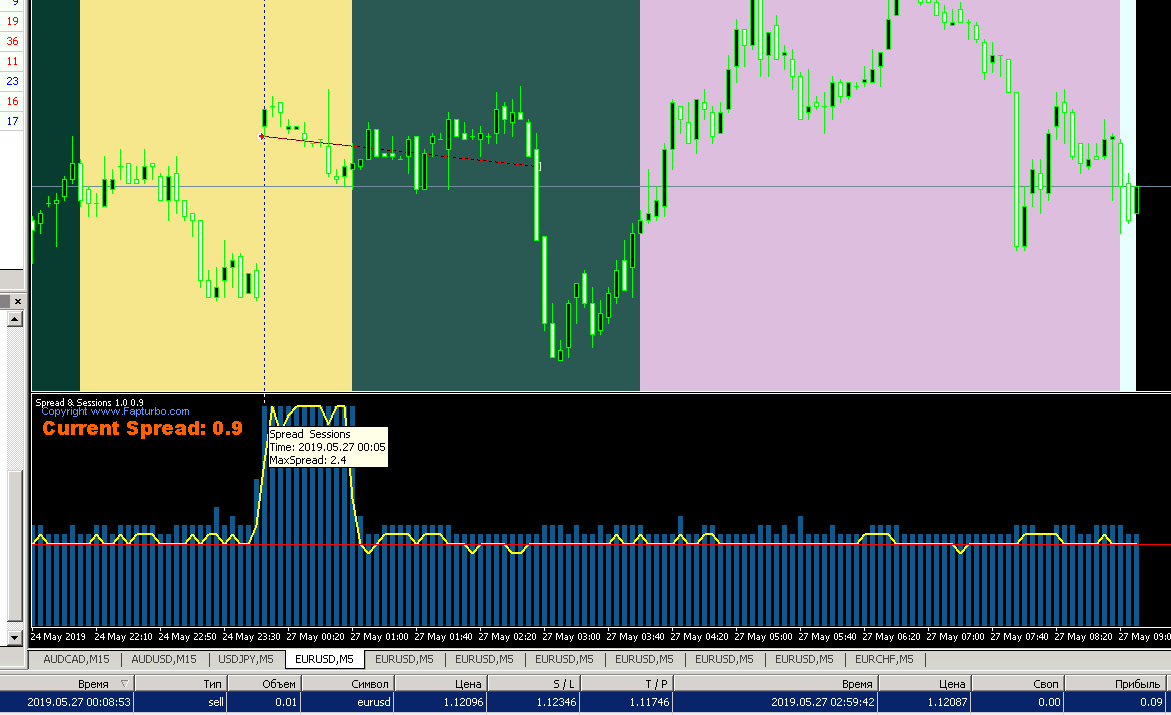Click the sort triangle beside first Время header
Screen dimensions: 1171x715
click(x=125, y=684)
